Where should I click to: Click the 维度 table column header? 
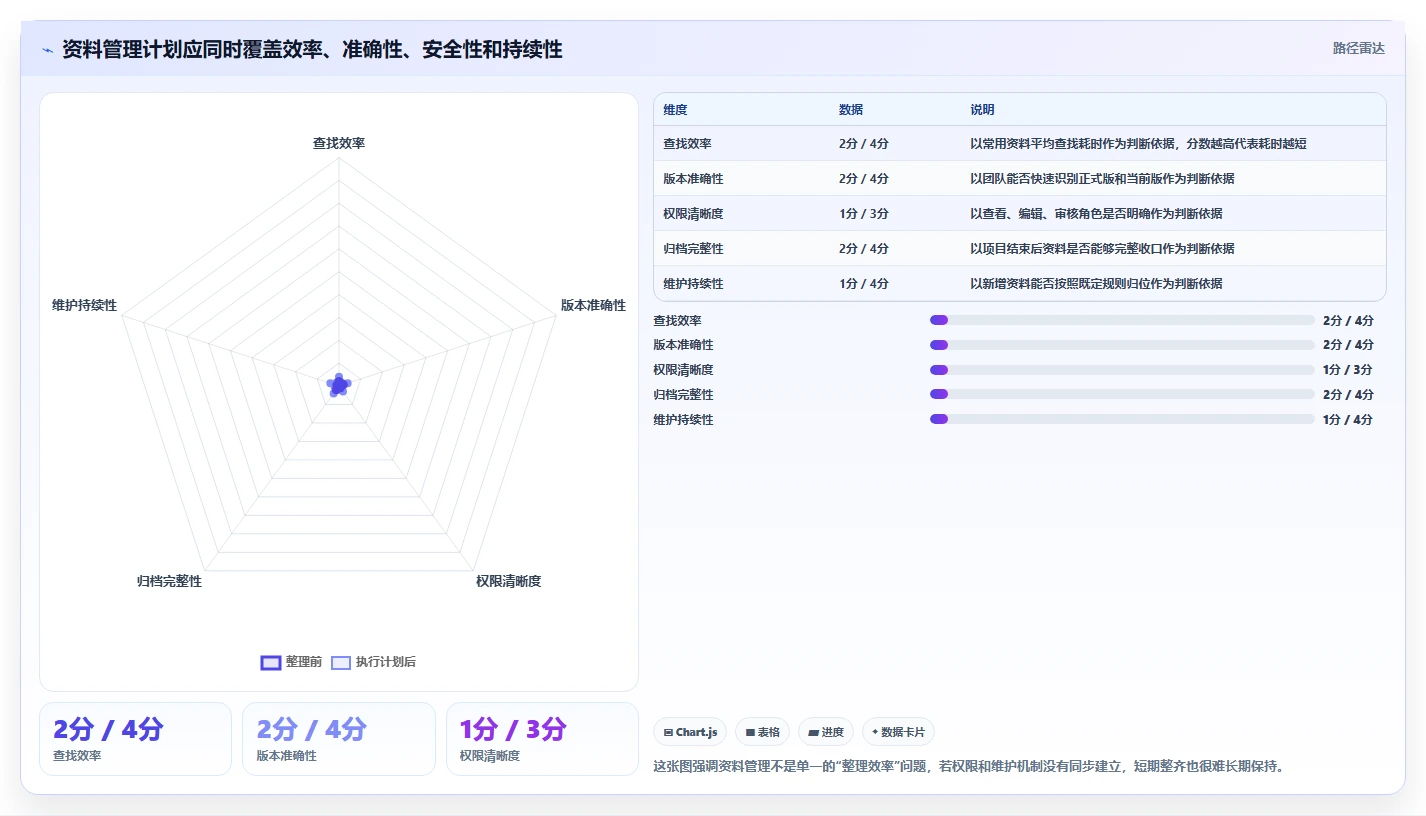675,110
